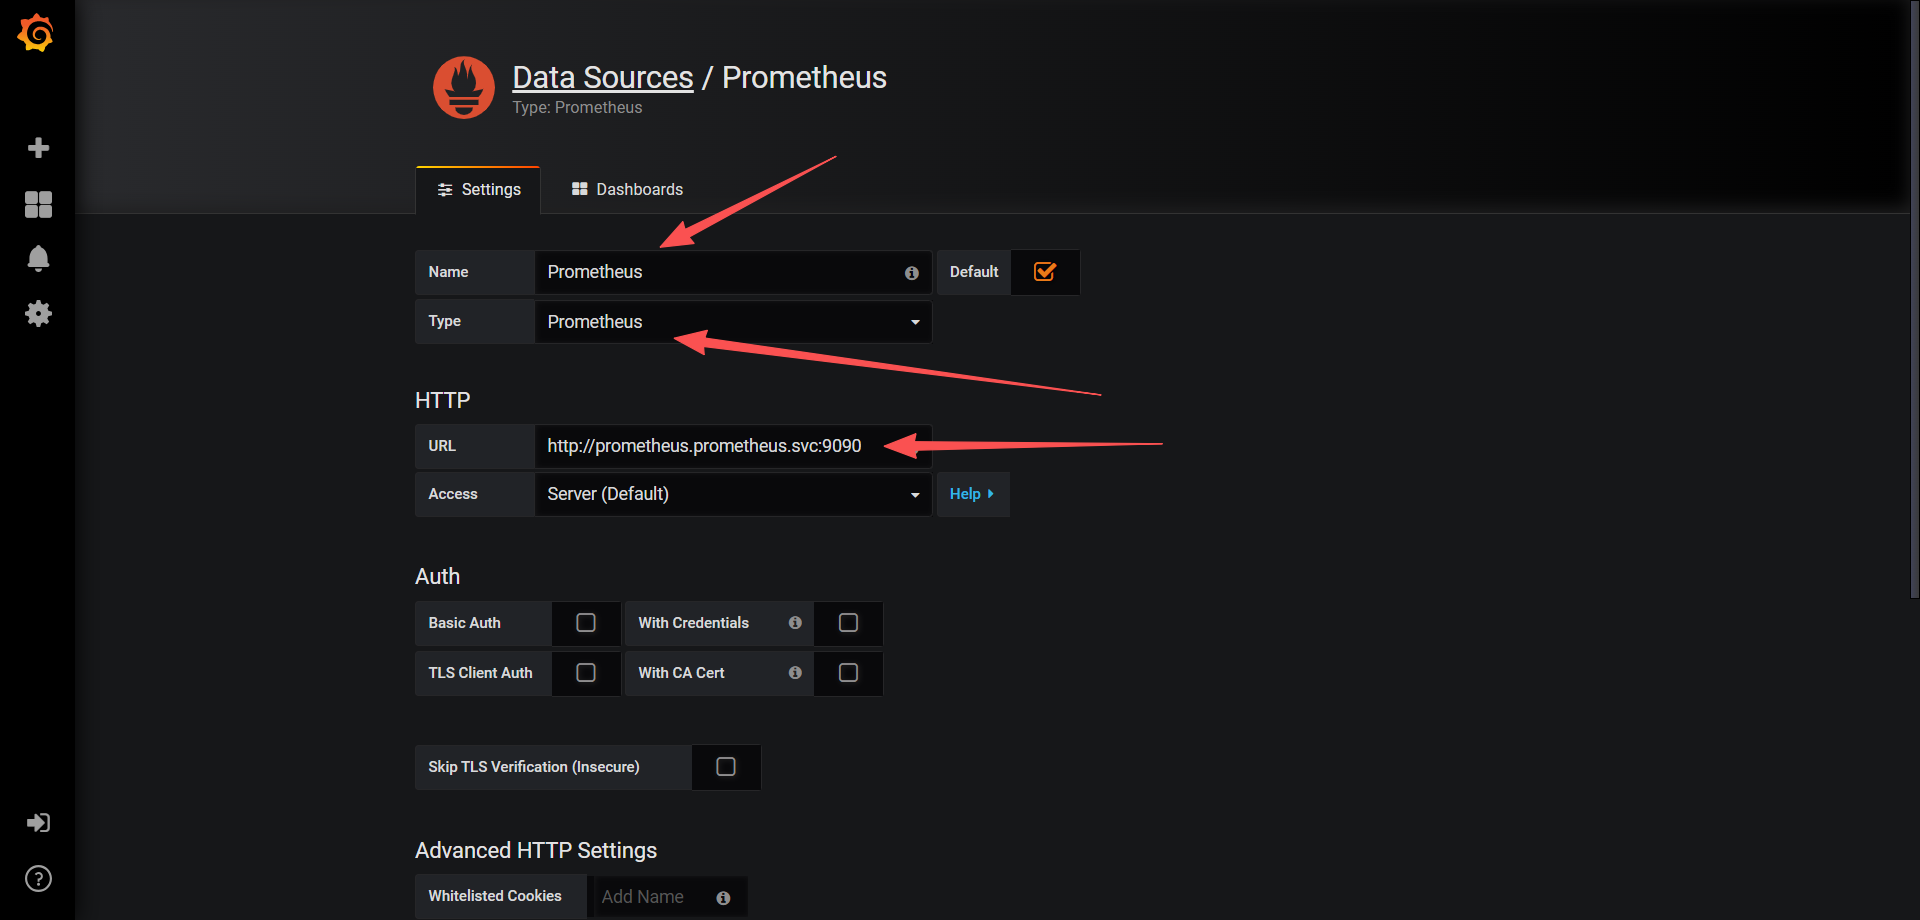The height and width of the screenshot is (920, 1920).
Task: Click the 'HTTP' section heading
Action: click(442, 400)
